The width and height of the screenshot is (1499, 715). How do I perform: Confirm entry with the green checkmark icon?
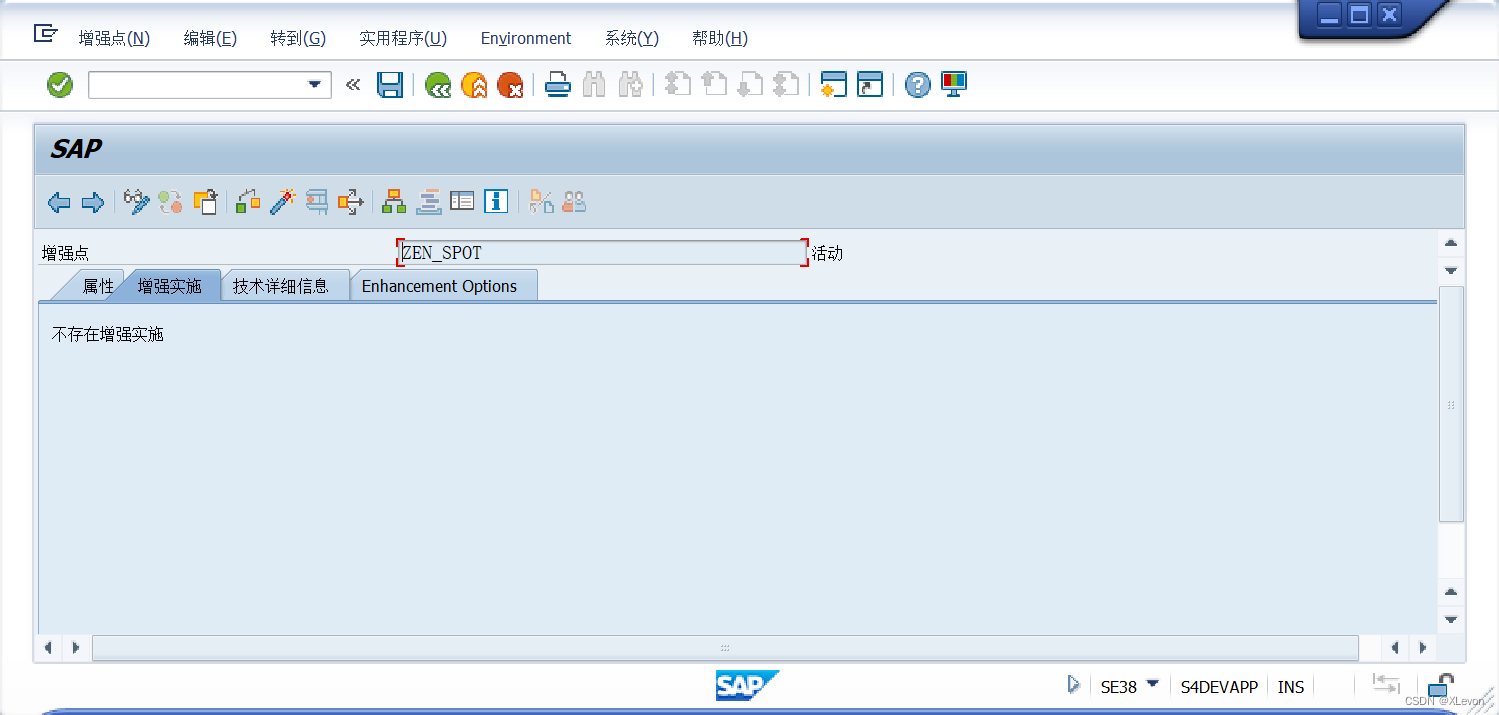tap(59, 84)
